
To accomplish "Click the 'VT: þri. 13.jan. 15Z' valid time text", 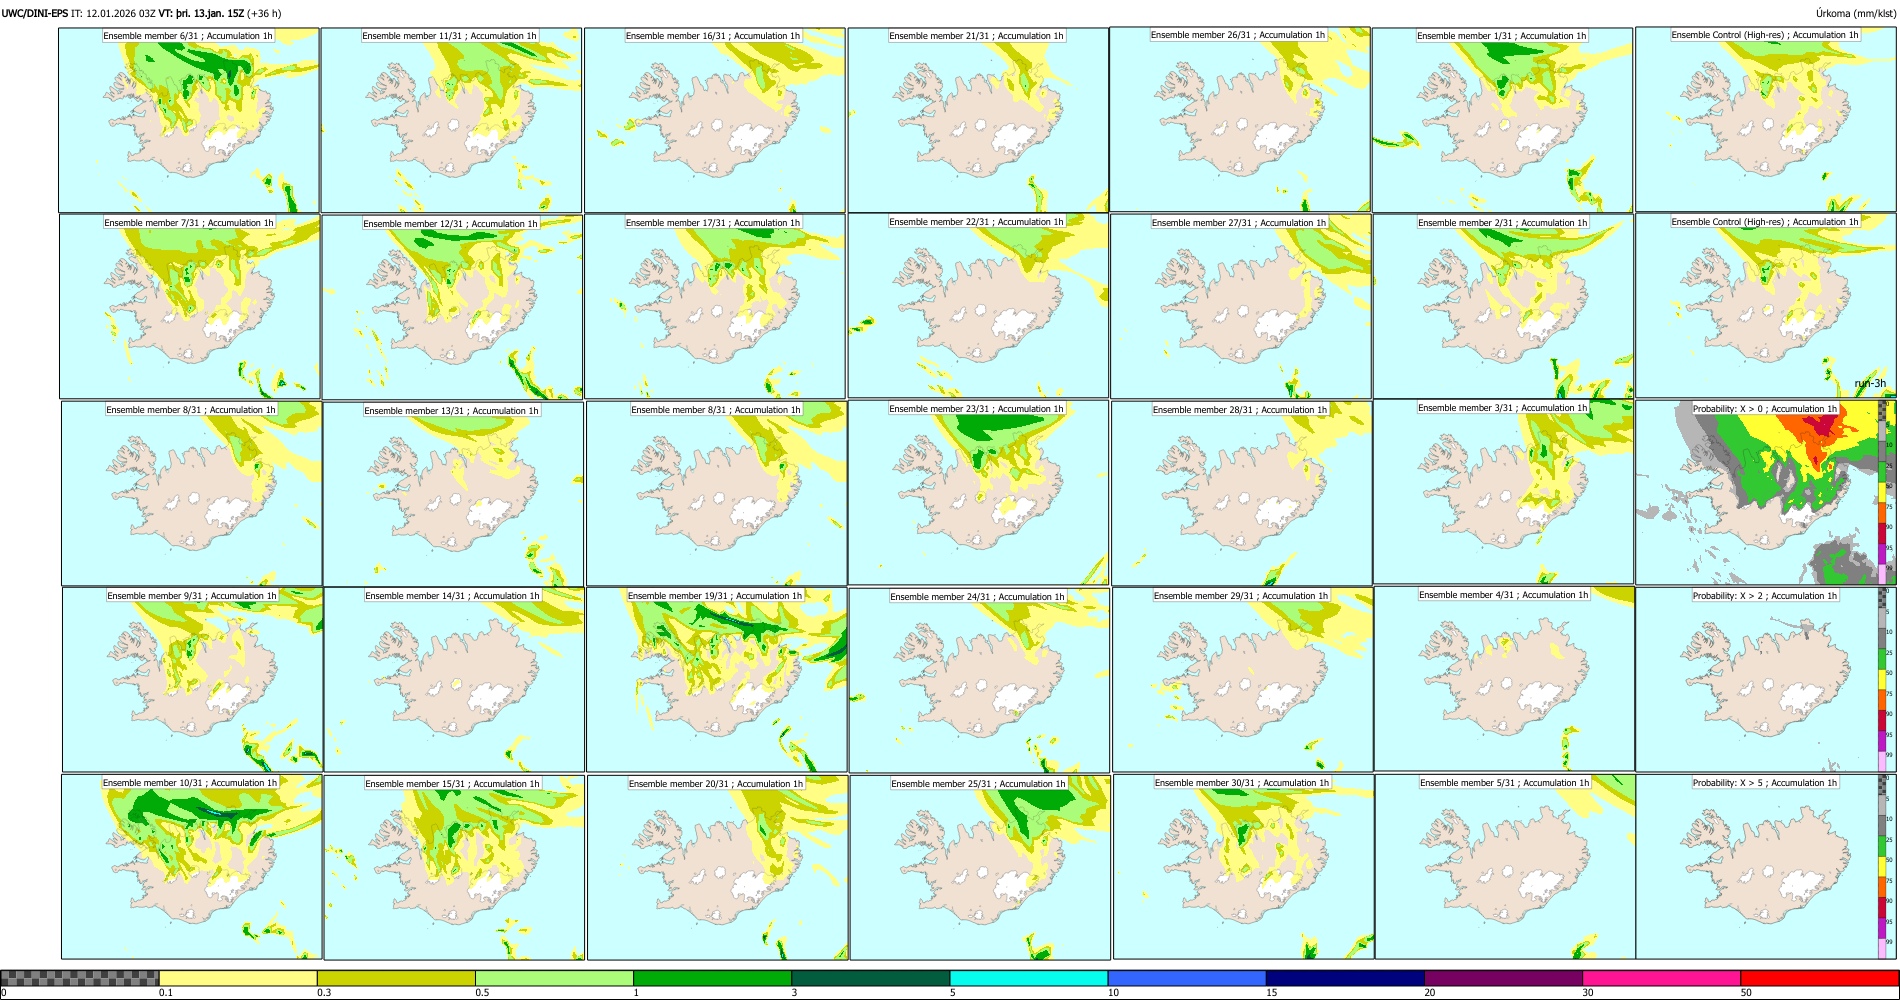I will click(x=201, y=13).
